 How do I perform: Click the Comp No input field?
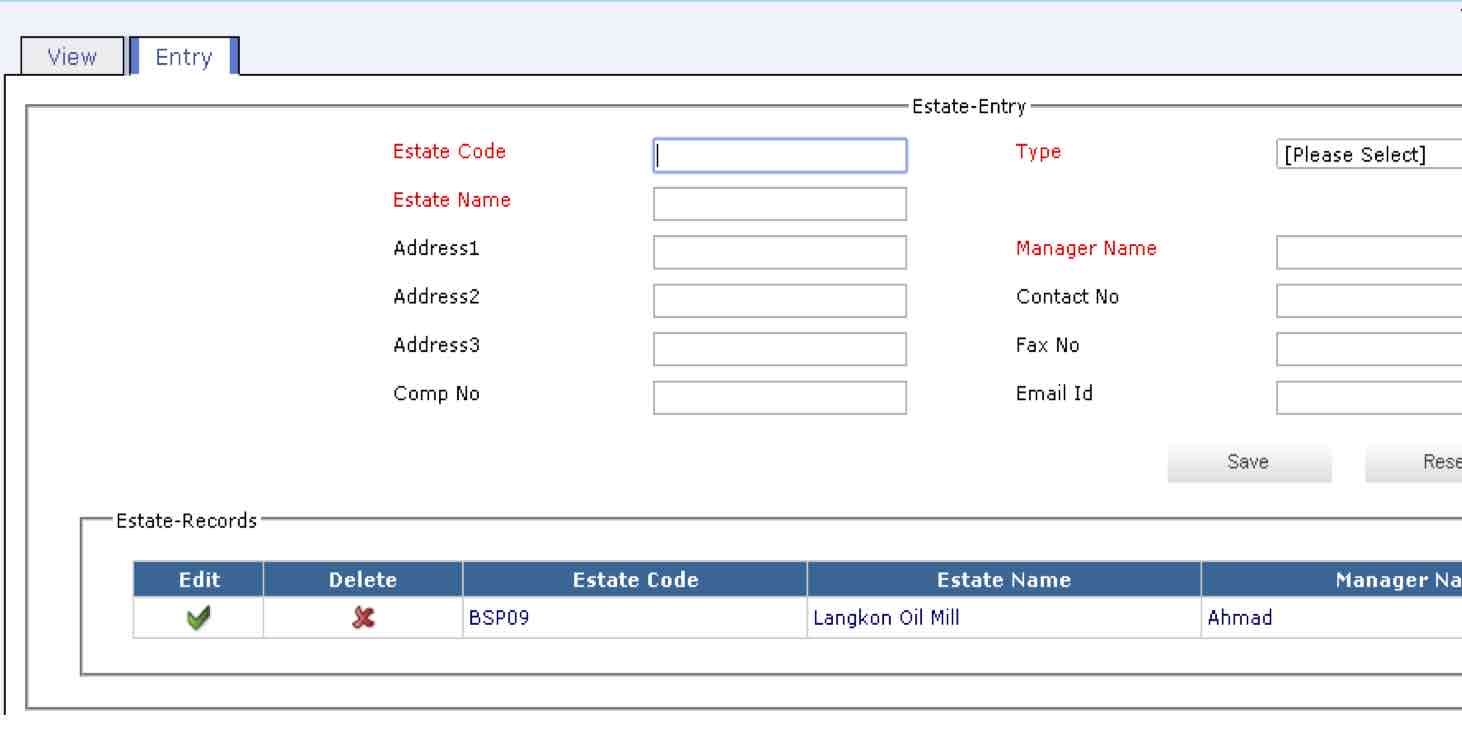pos(779,397)
